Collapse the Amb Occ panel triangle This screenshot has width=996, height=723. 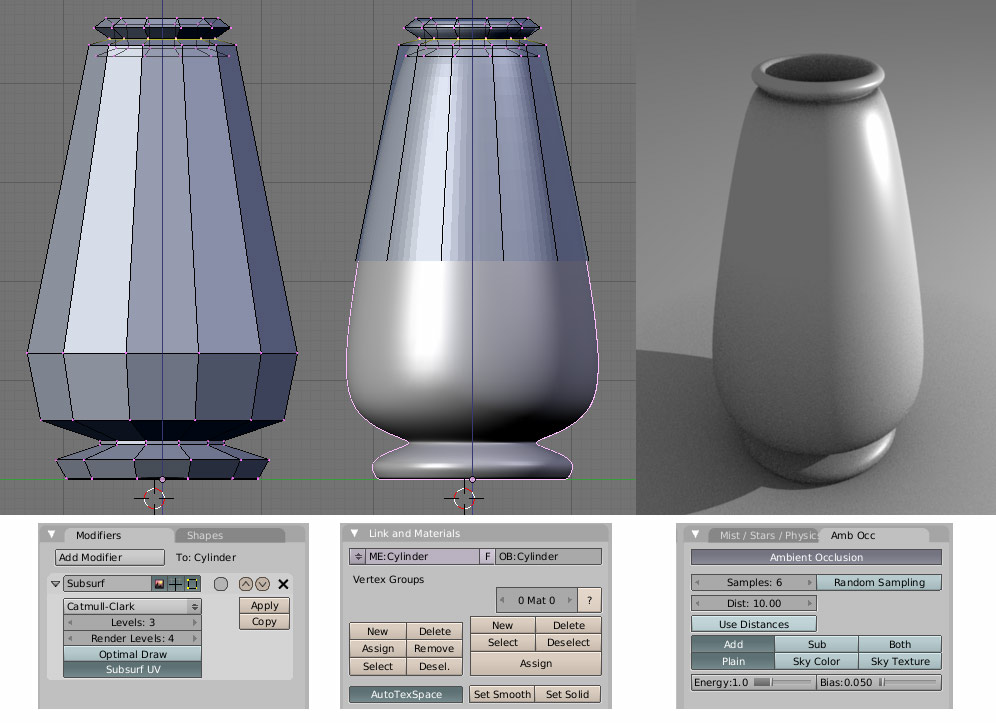coord(695,534)
